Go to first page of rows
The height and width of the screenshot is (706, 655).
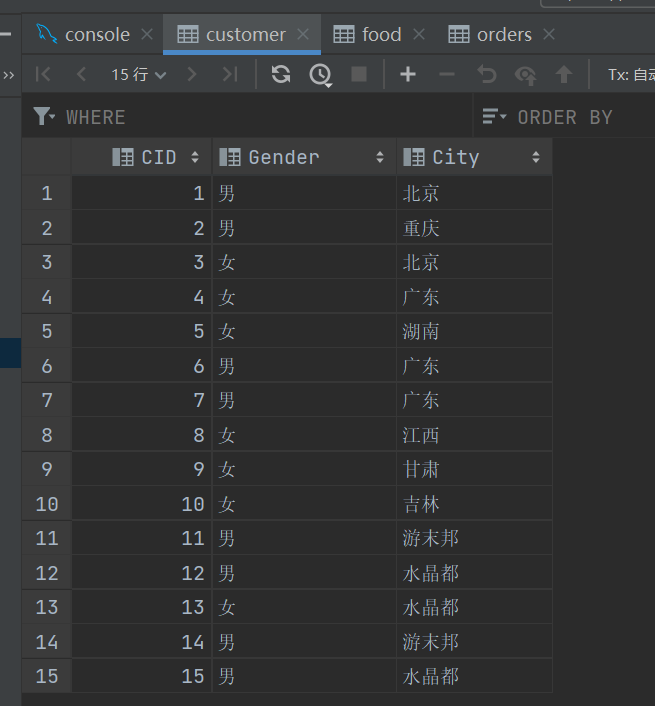(x=43, y=74)
